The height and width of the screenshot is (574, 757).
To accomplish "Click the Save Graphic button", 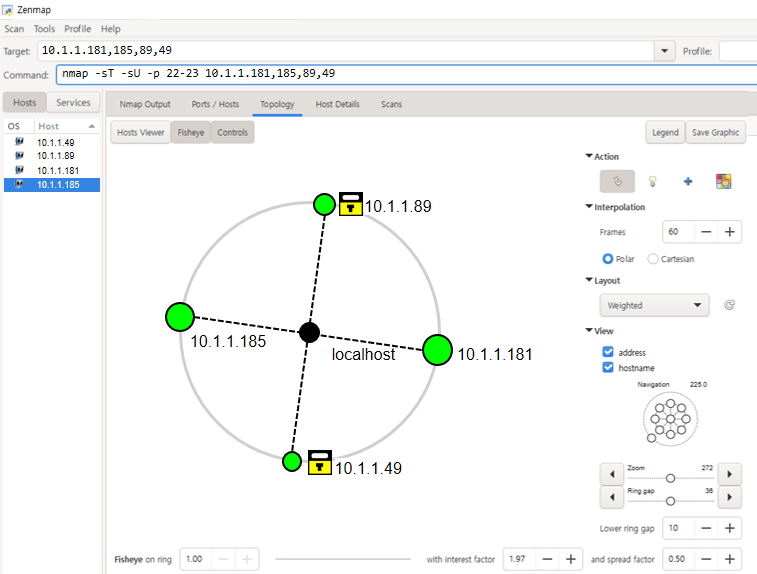I will 715,132.
